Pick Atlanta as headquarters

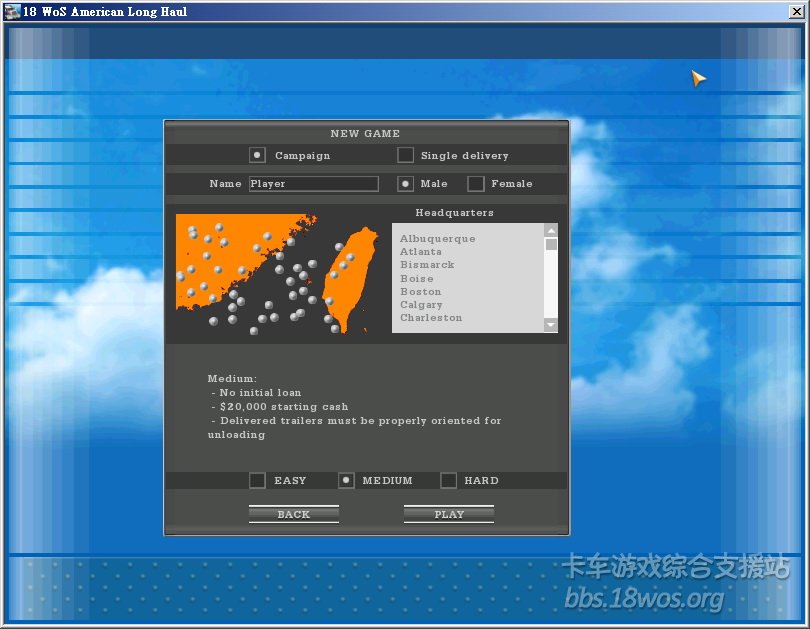tap(420, 251)
